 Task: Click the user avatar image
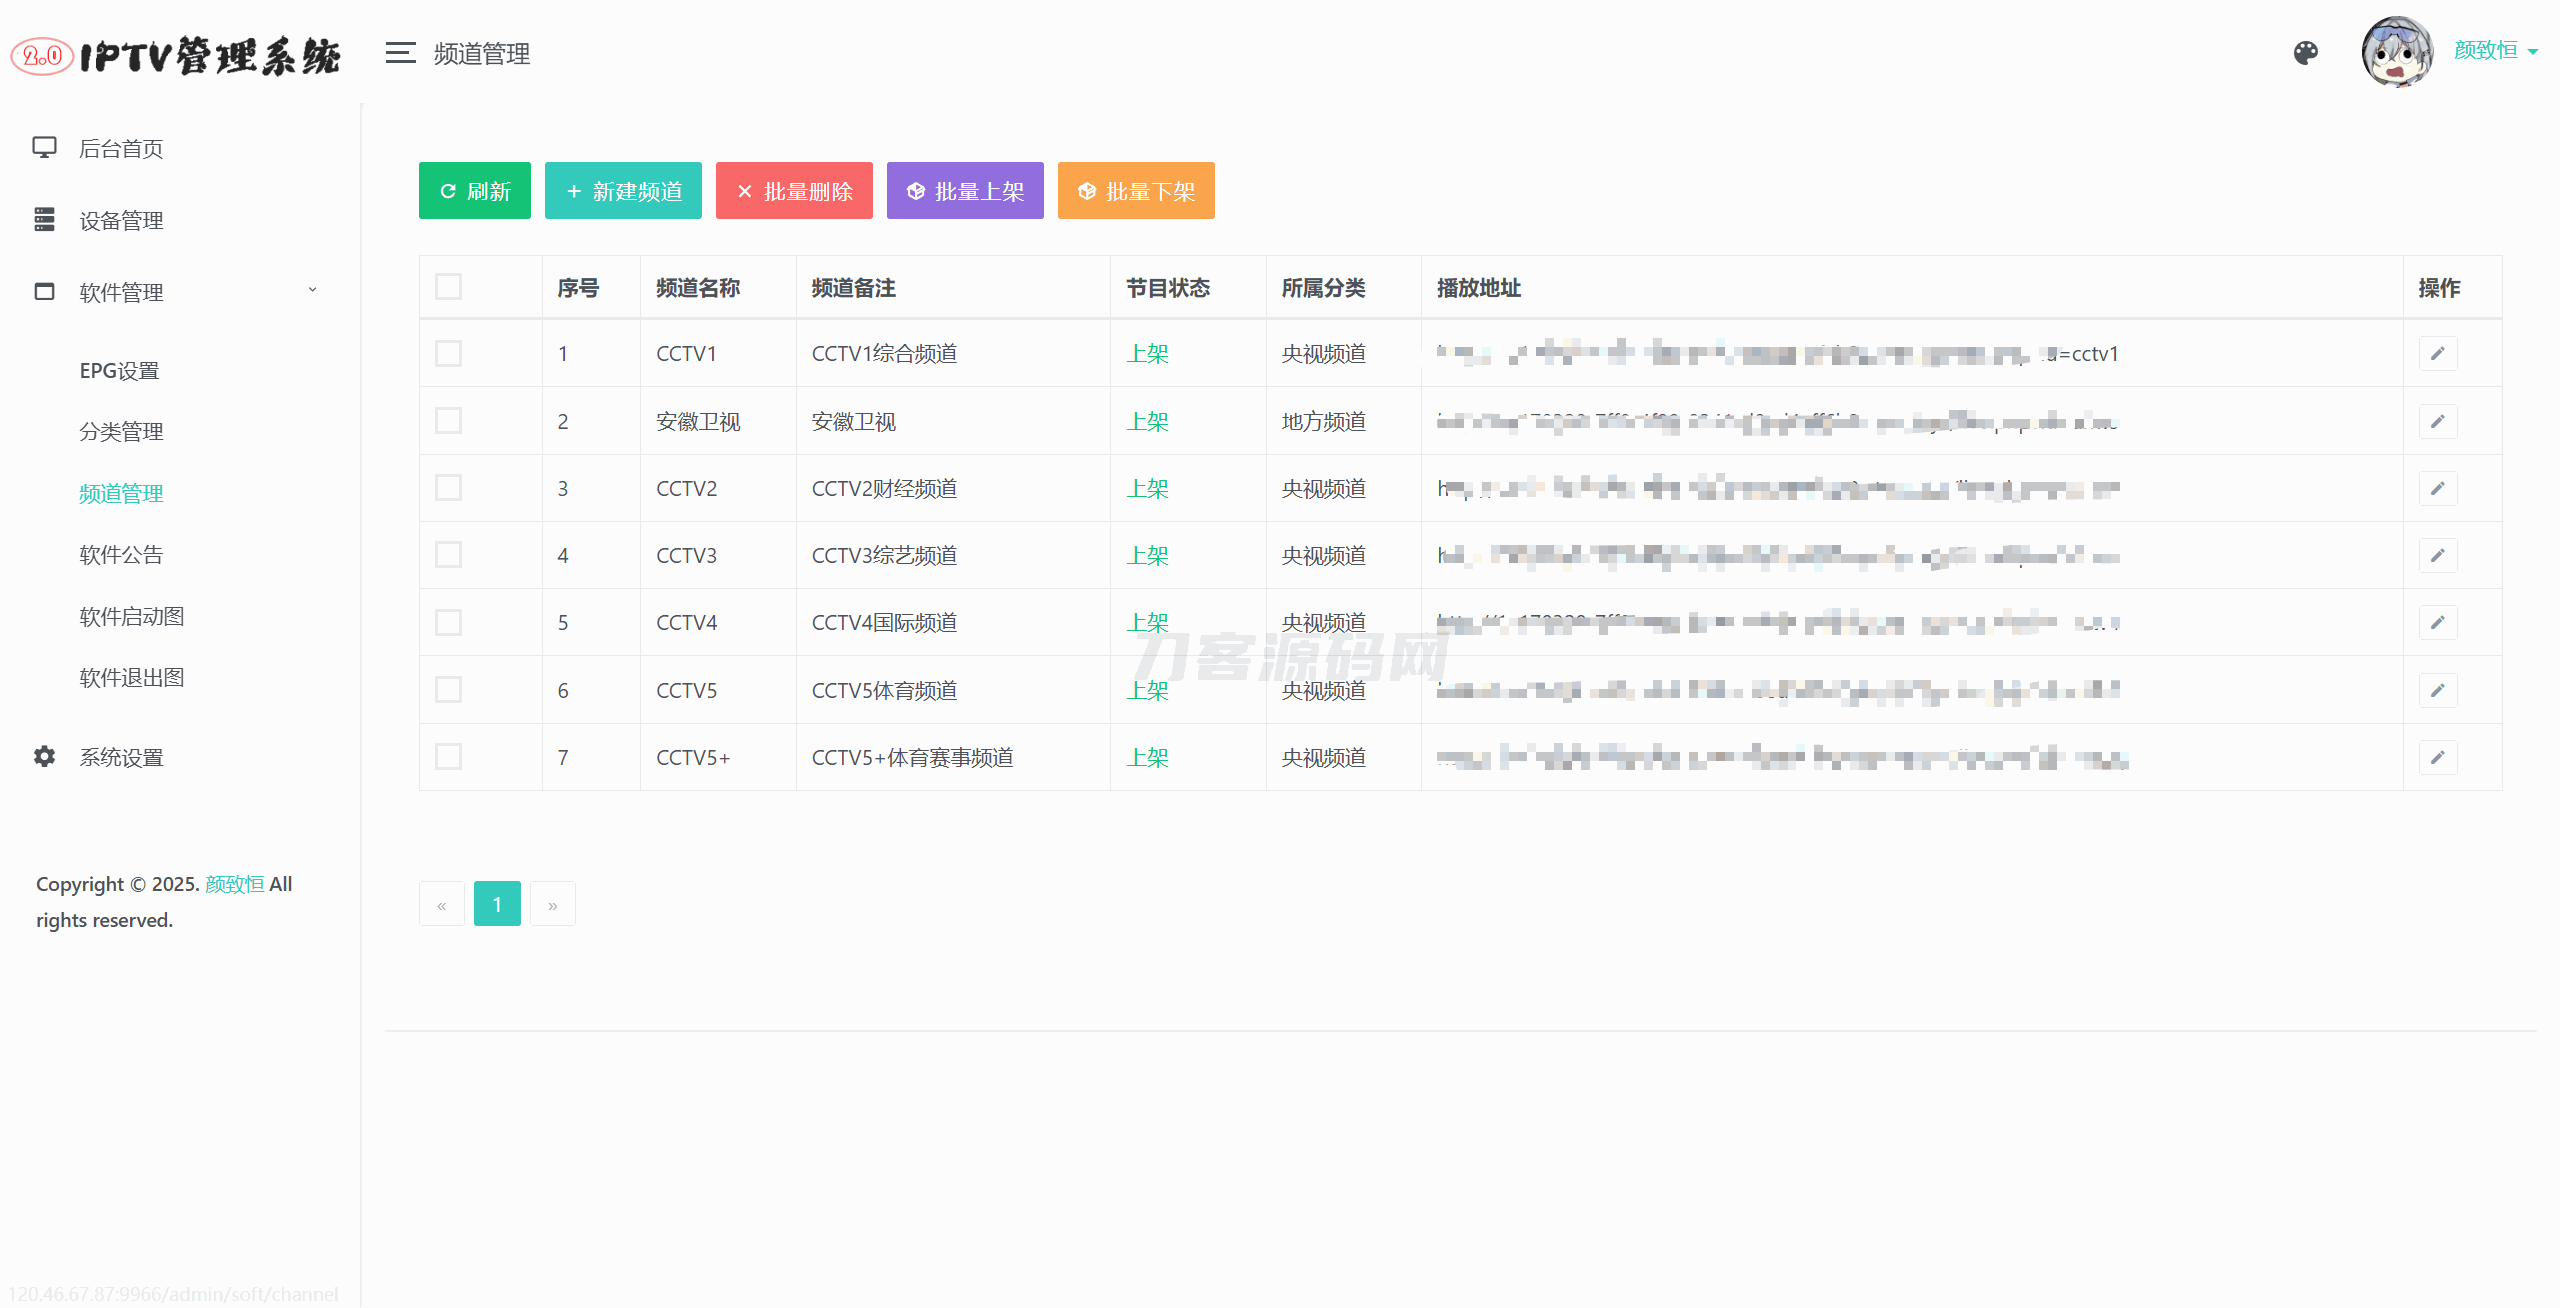coord(2396,52)
